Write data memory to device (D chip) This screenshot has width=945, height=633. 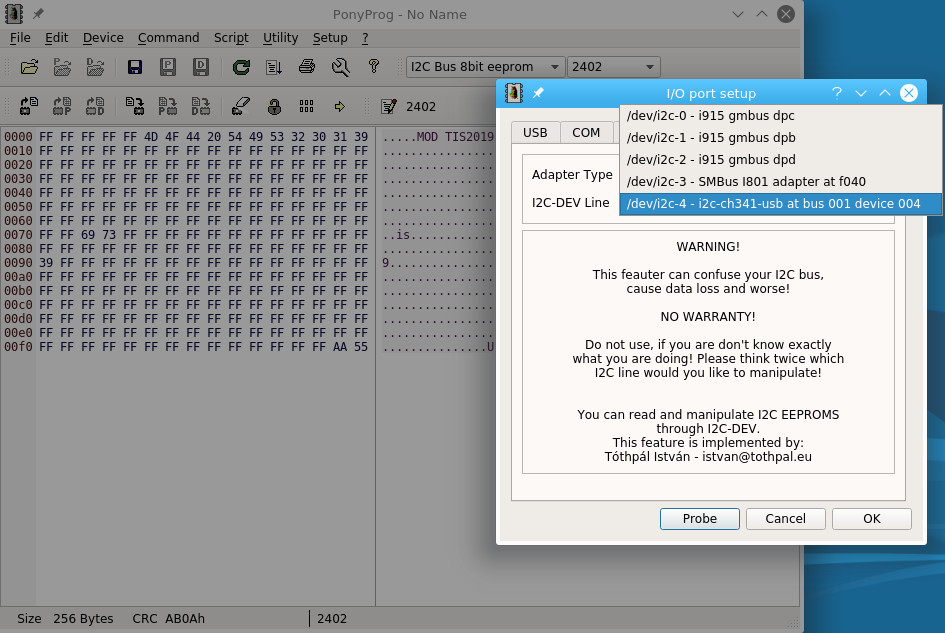click(201, 107)
